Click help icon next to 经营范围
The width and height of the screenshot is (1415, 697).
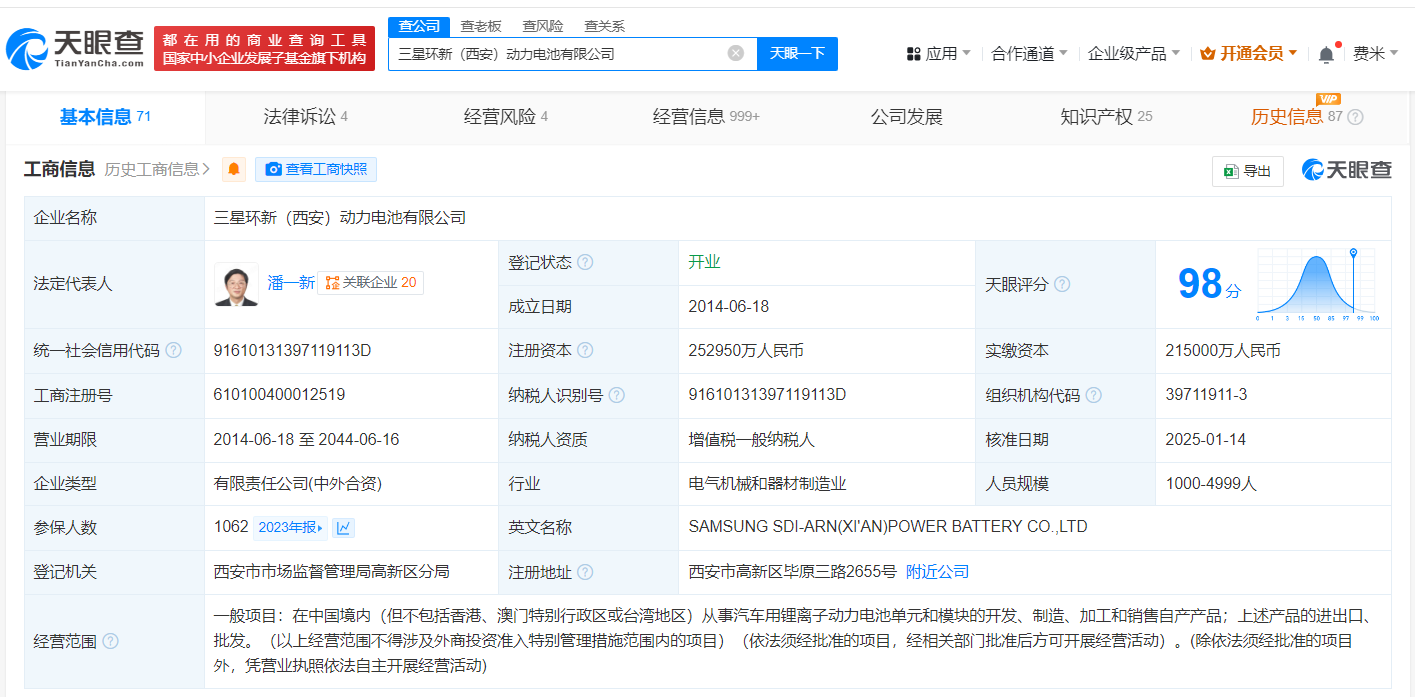pyautogui.click(x=110, y=641)
